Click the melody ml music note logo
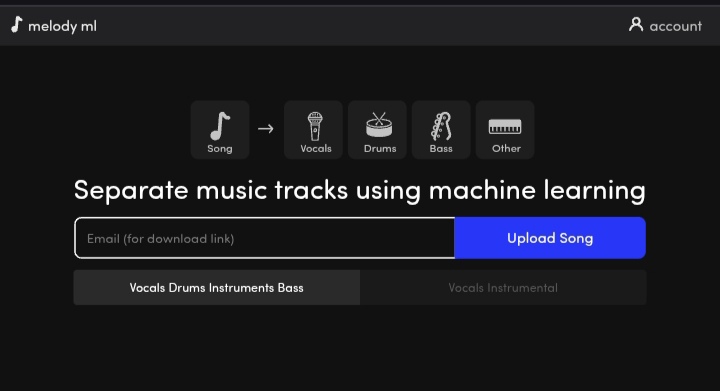Screen dimensions: 720x391 coord(17,25)
